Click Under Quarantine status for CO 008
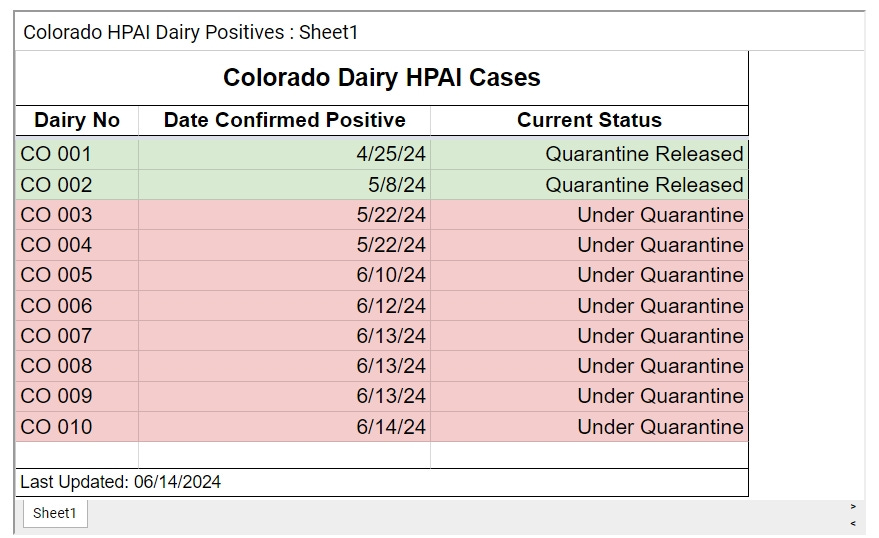 point(589,366)
